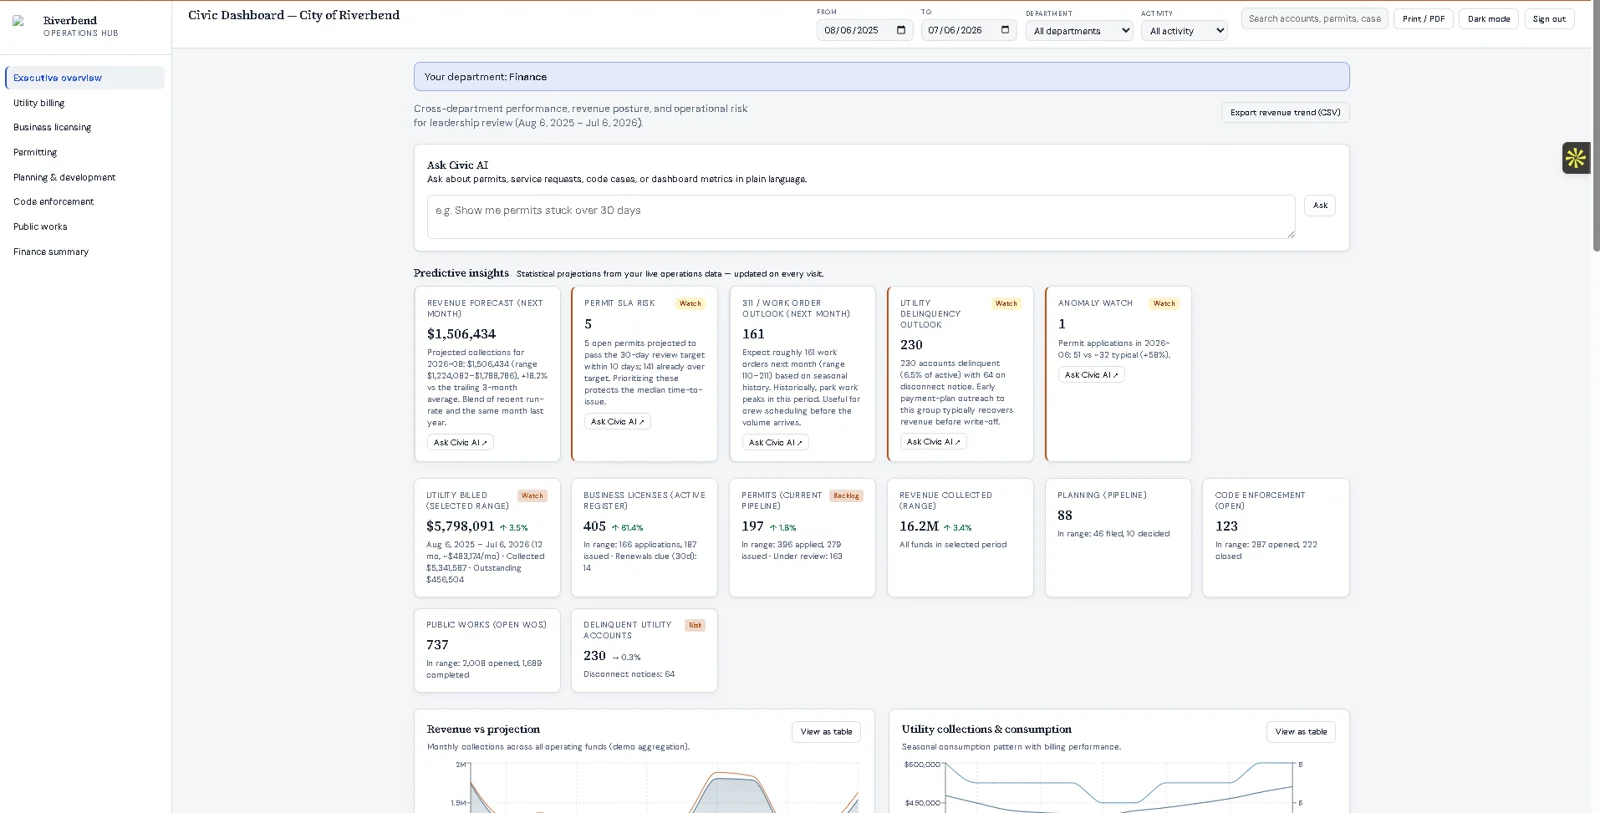Click the From date field 08/06/2025
Viewport: 1600px width, 813px height.
(865, 31)
